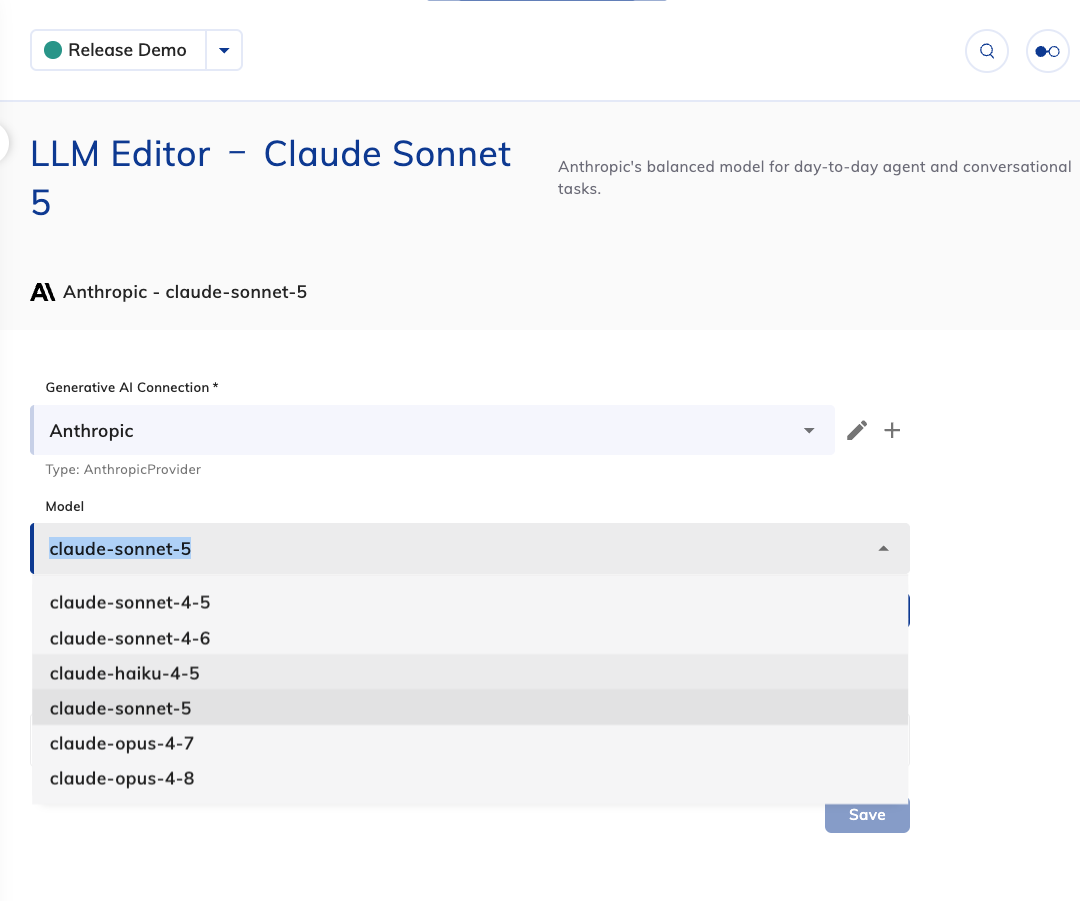Screen dimensions: 1080x901
Task: Click the 'Model' field label
Action: pos(65,506)
